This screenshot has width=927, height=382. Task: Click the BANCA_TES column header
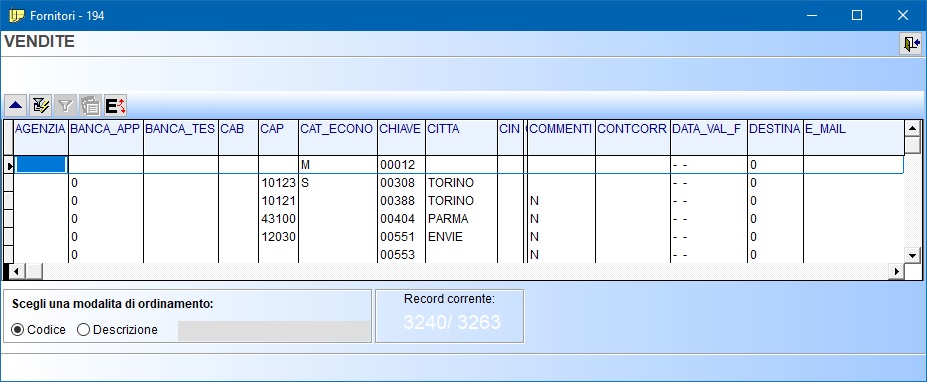[181, 137]
